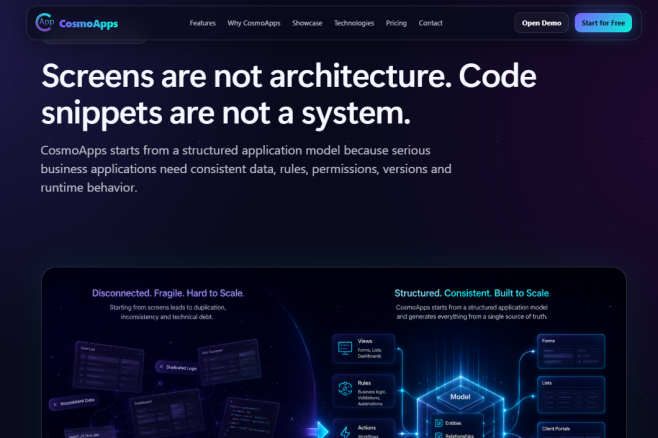
Task: Open the Pricing page link
Action: click(396, 23)
